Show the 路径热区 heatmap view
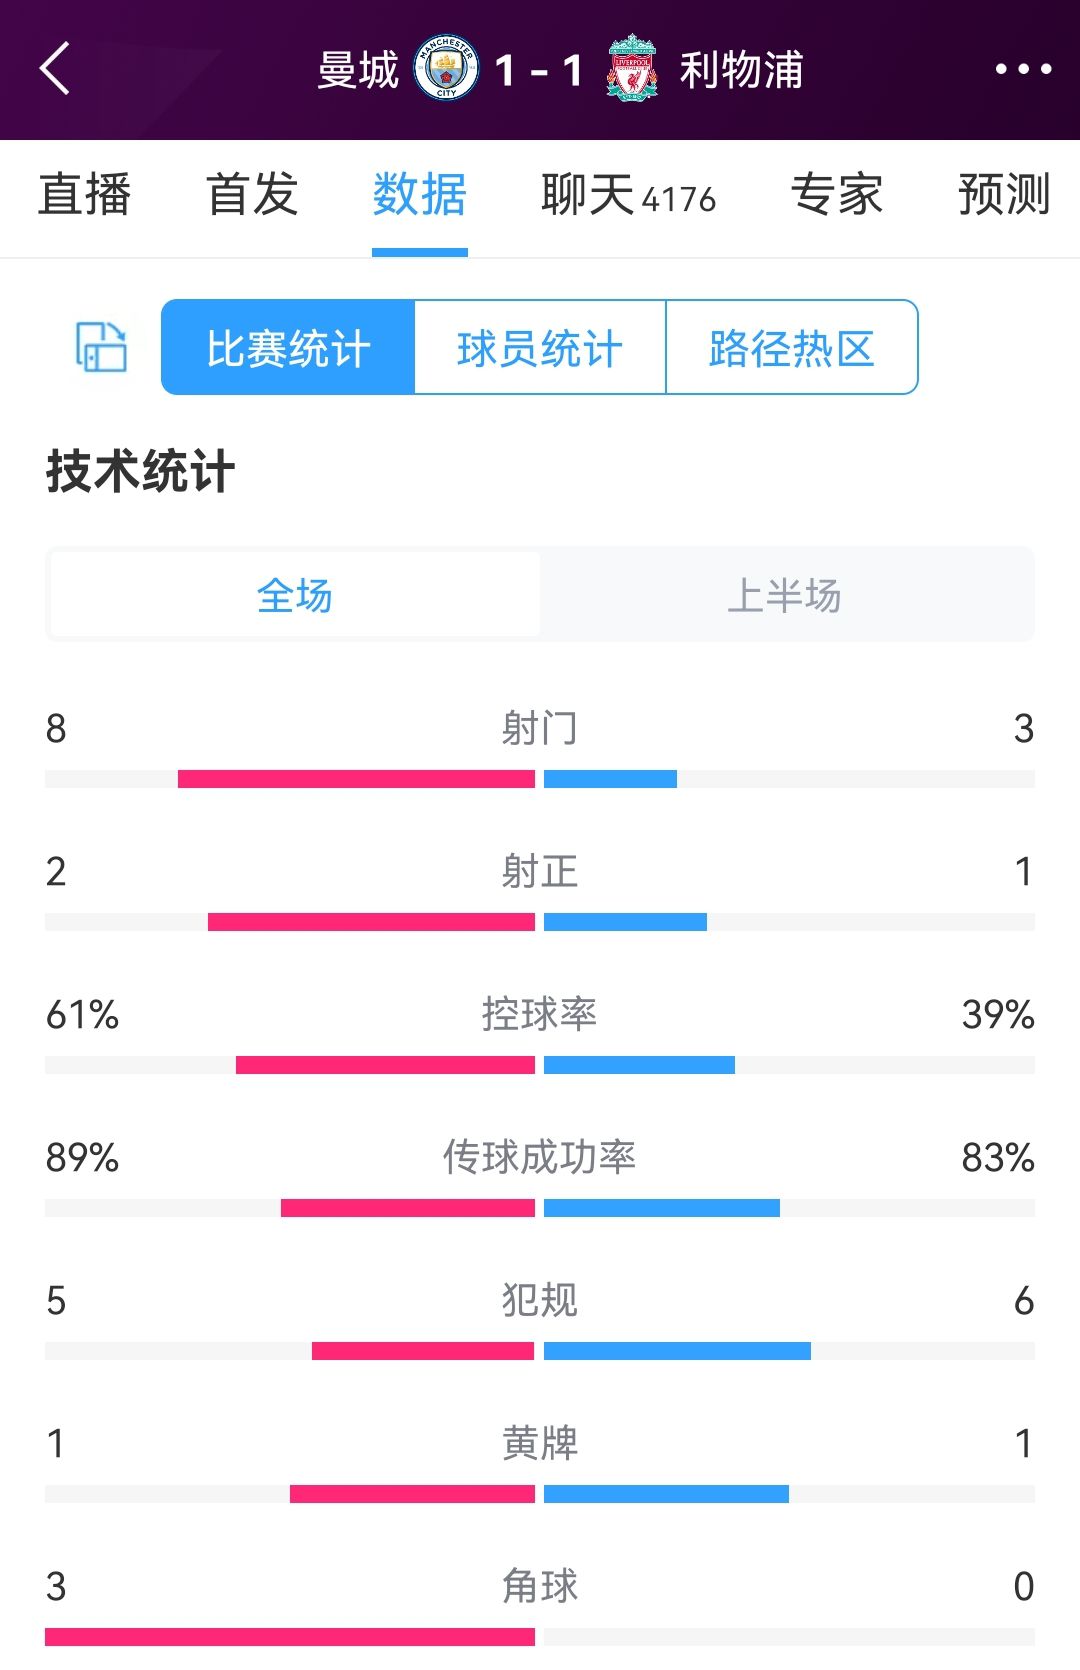The height and width of the screenshot is (1670, 1080). pos(792,348)
